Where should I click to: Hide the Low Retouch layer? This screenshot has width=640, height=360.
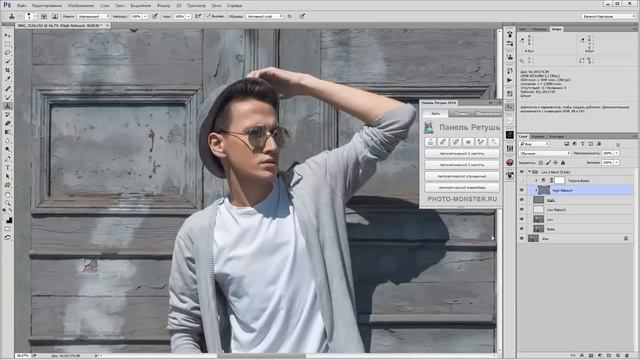[x=521, y=209]
